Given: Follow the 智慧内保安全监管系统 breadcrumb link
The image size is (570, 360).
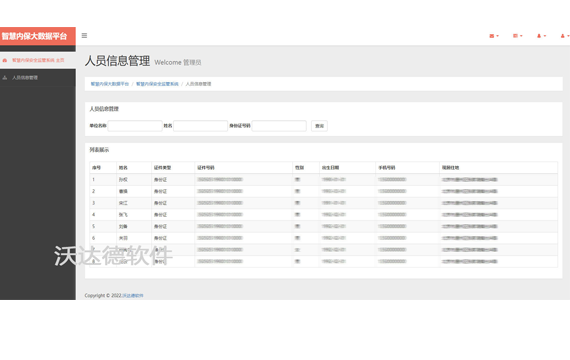Looking at the screenshot, I should tap(157, 84).
